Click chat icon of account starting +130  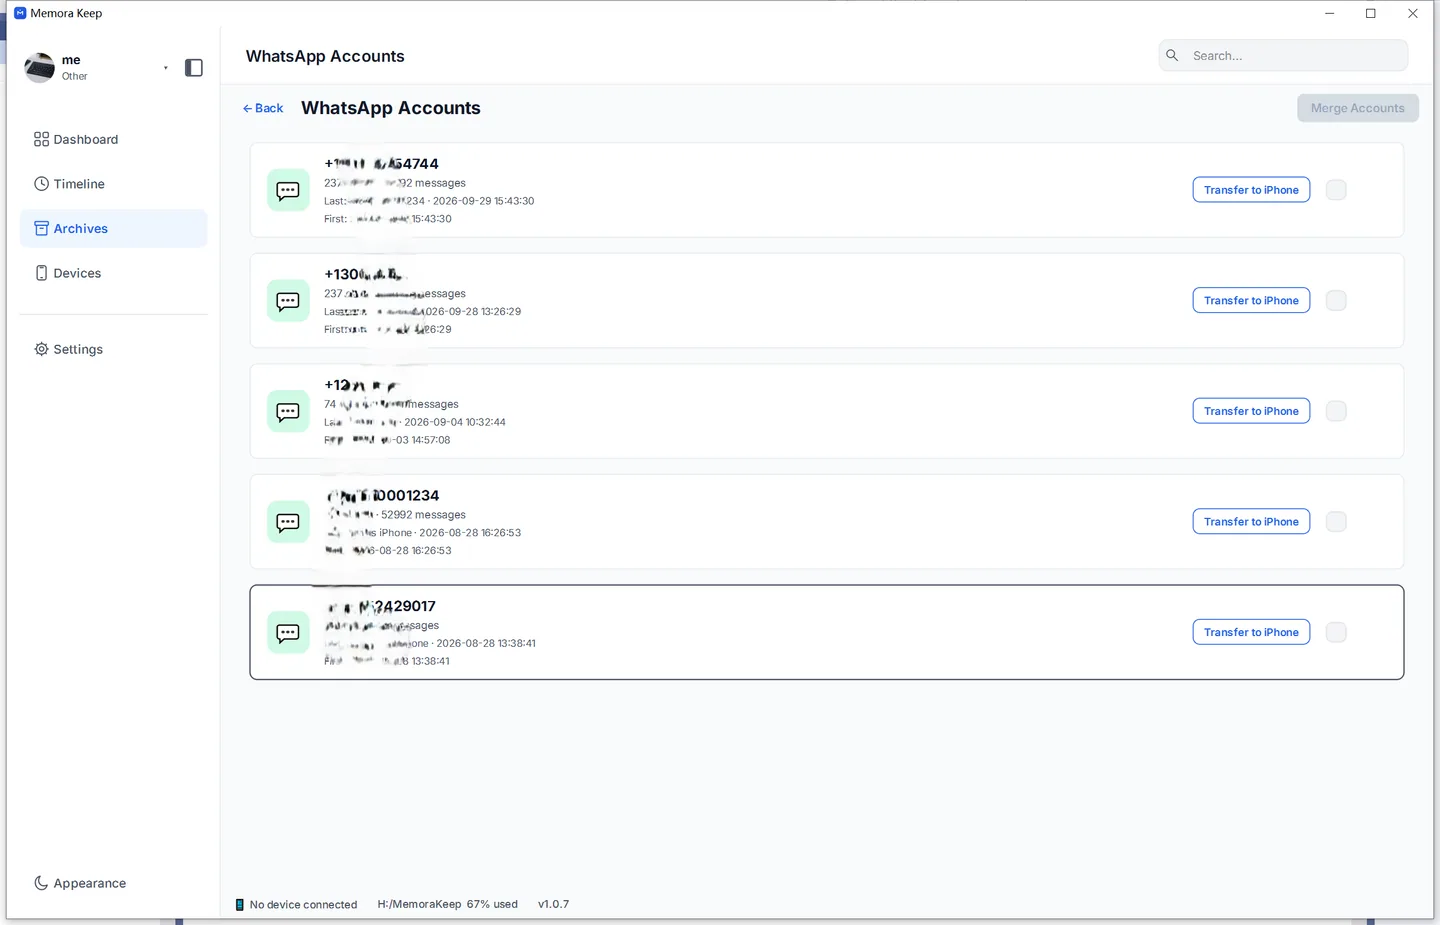(x=288, y=301)
